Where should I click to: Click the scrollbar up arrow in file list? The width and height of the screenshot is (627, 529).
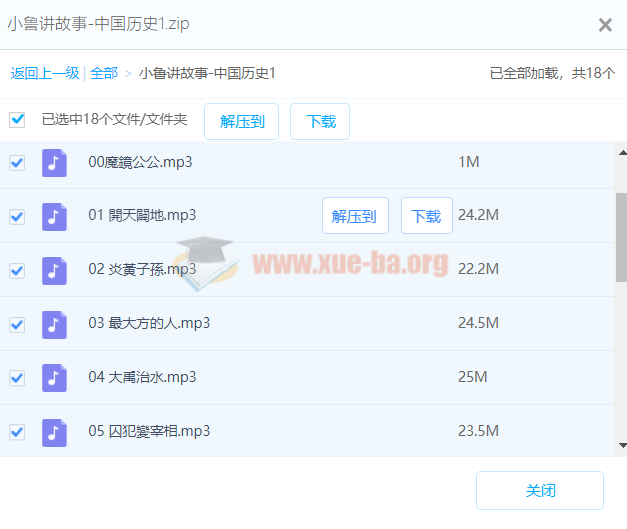tap(621, 152)
